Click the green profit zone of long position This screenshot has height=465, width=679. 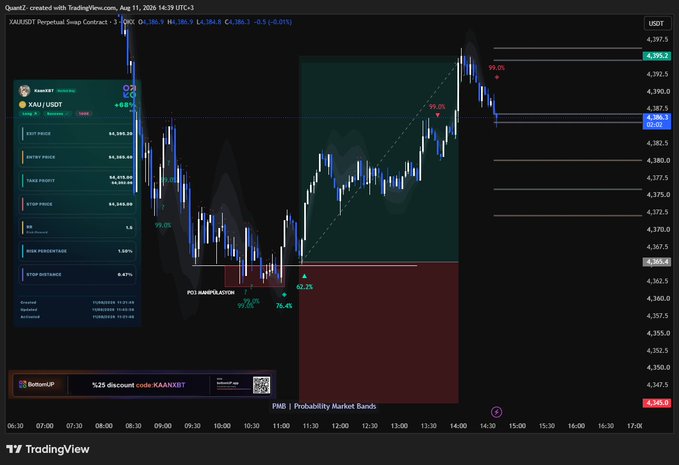(x=379, y=159)
